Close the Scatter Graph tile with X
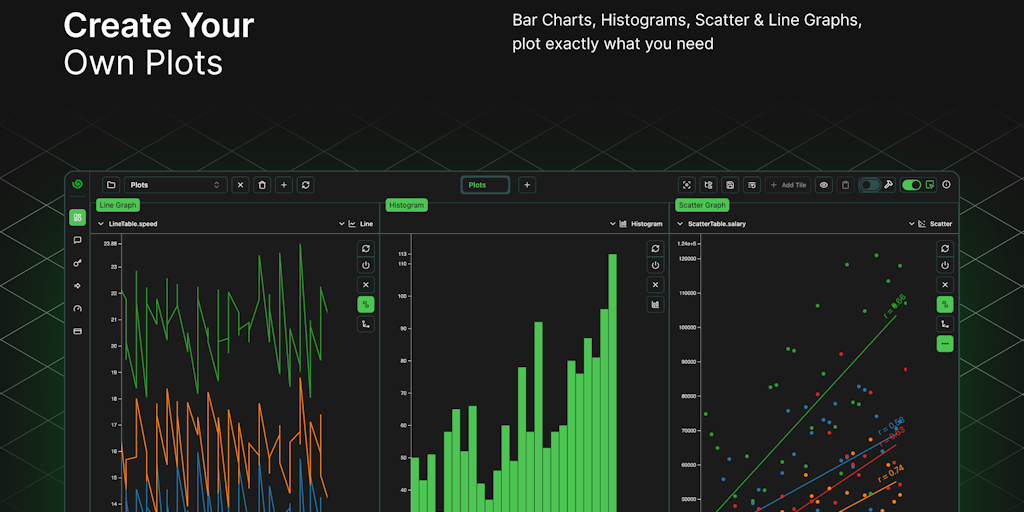Screen dimensions: 1024x512 [x=945, y=285]
